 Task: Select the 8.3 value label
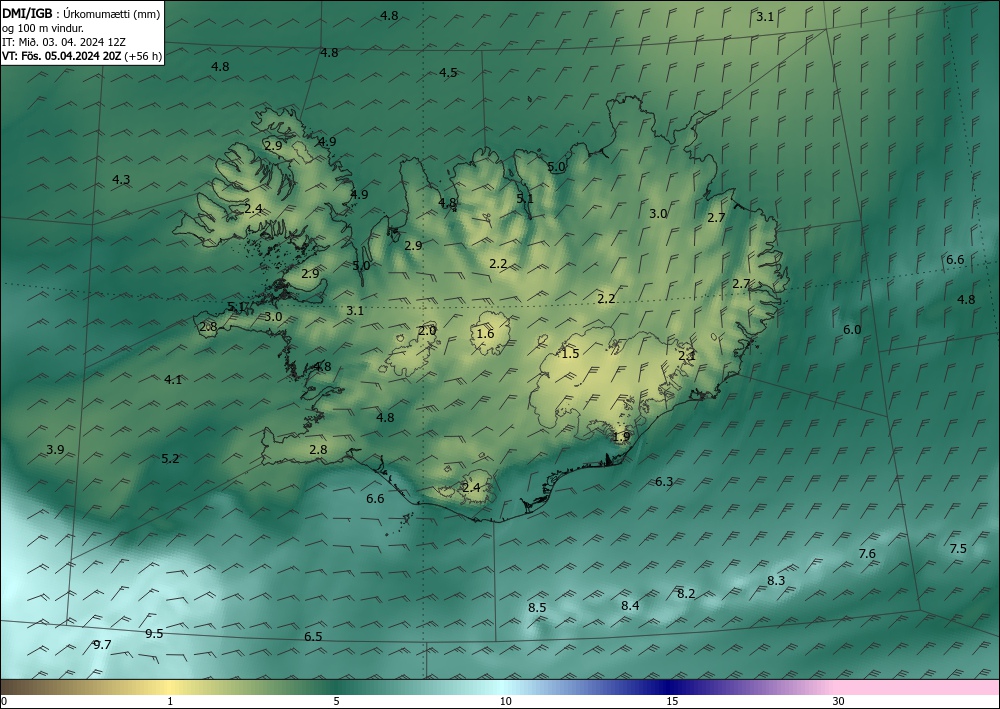(x=776, y=581)
